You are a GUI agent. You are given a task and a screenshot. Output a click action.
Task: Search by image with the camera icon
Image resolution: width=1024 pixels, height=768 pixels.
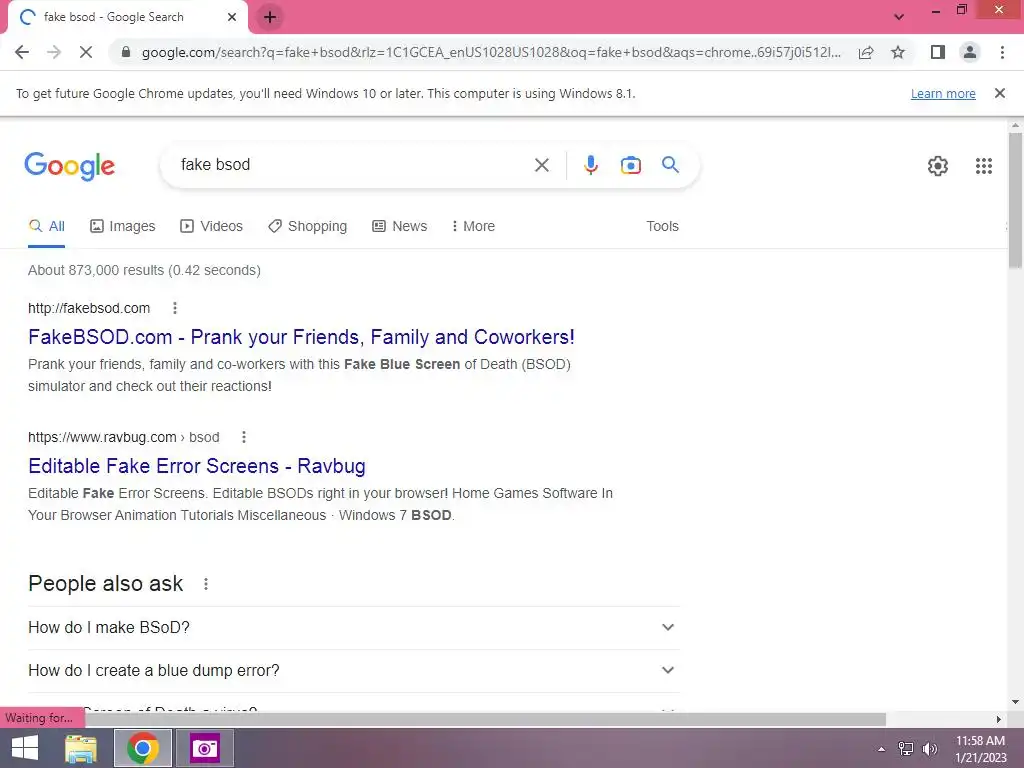pyautogui.click(x=630, y=165)
